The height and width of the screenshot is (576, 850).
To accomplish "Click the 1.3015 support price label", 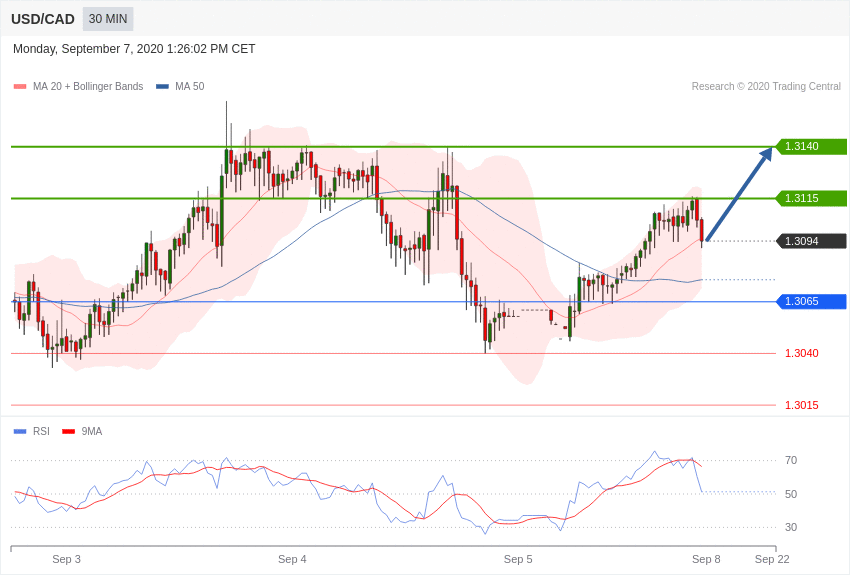I will (802, 405).
